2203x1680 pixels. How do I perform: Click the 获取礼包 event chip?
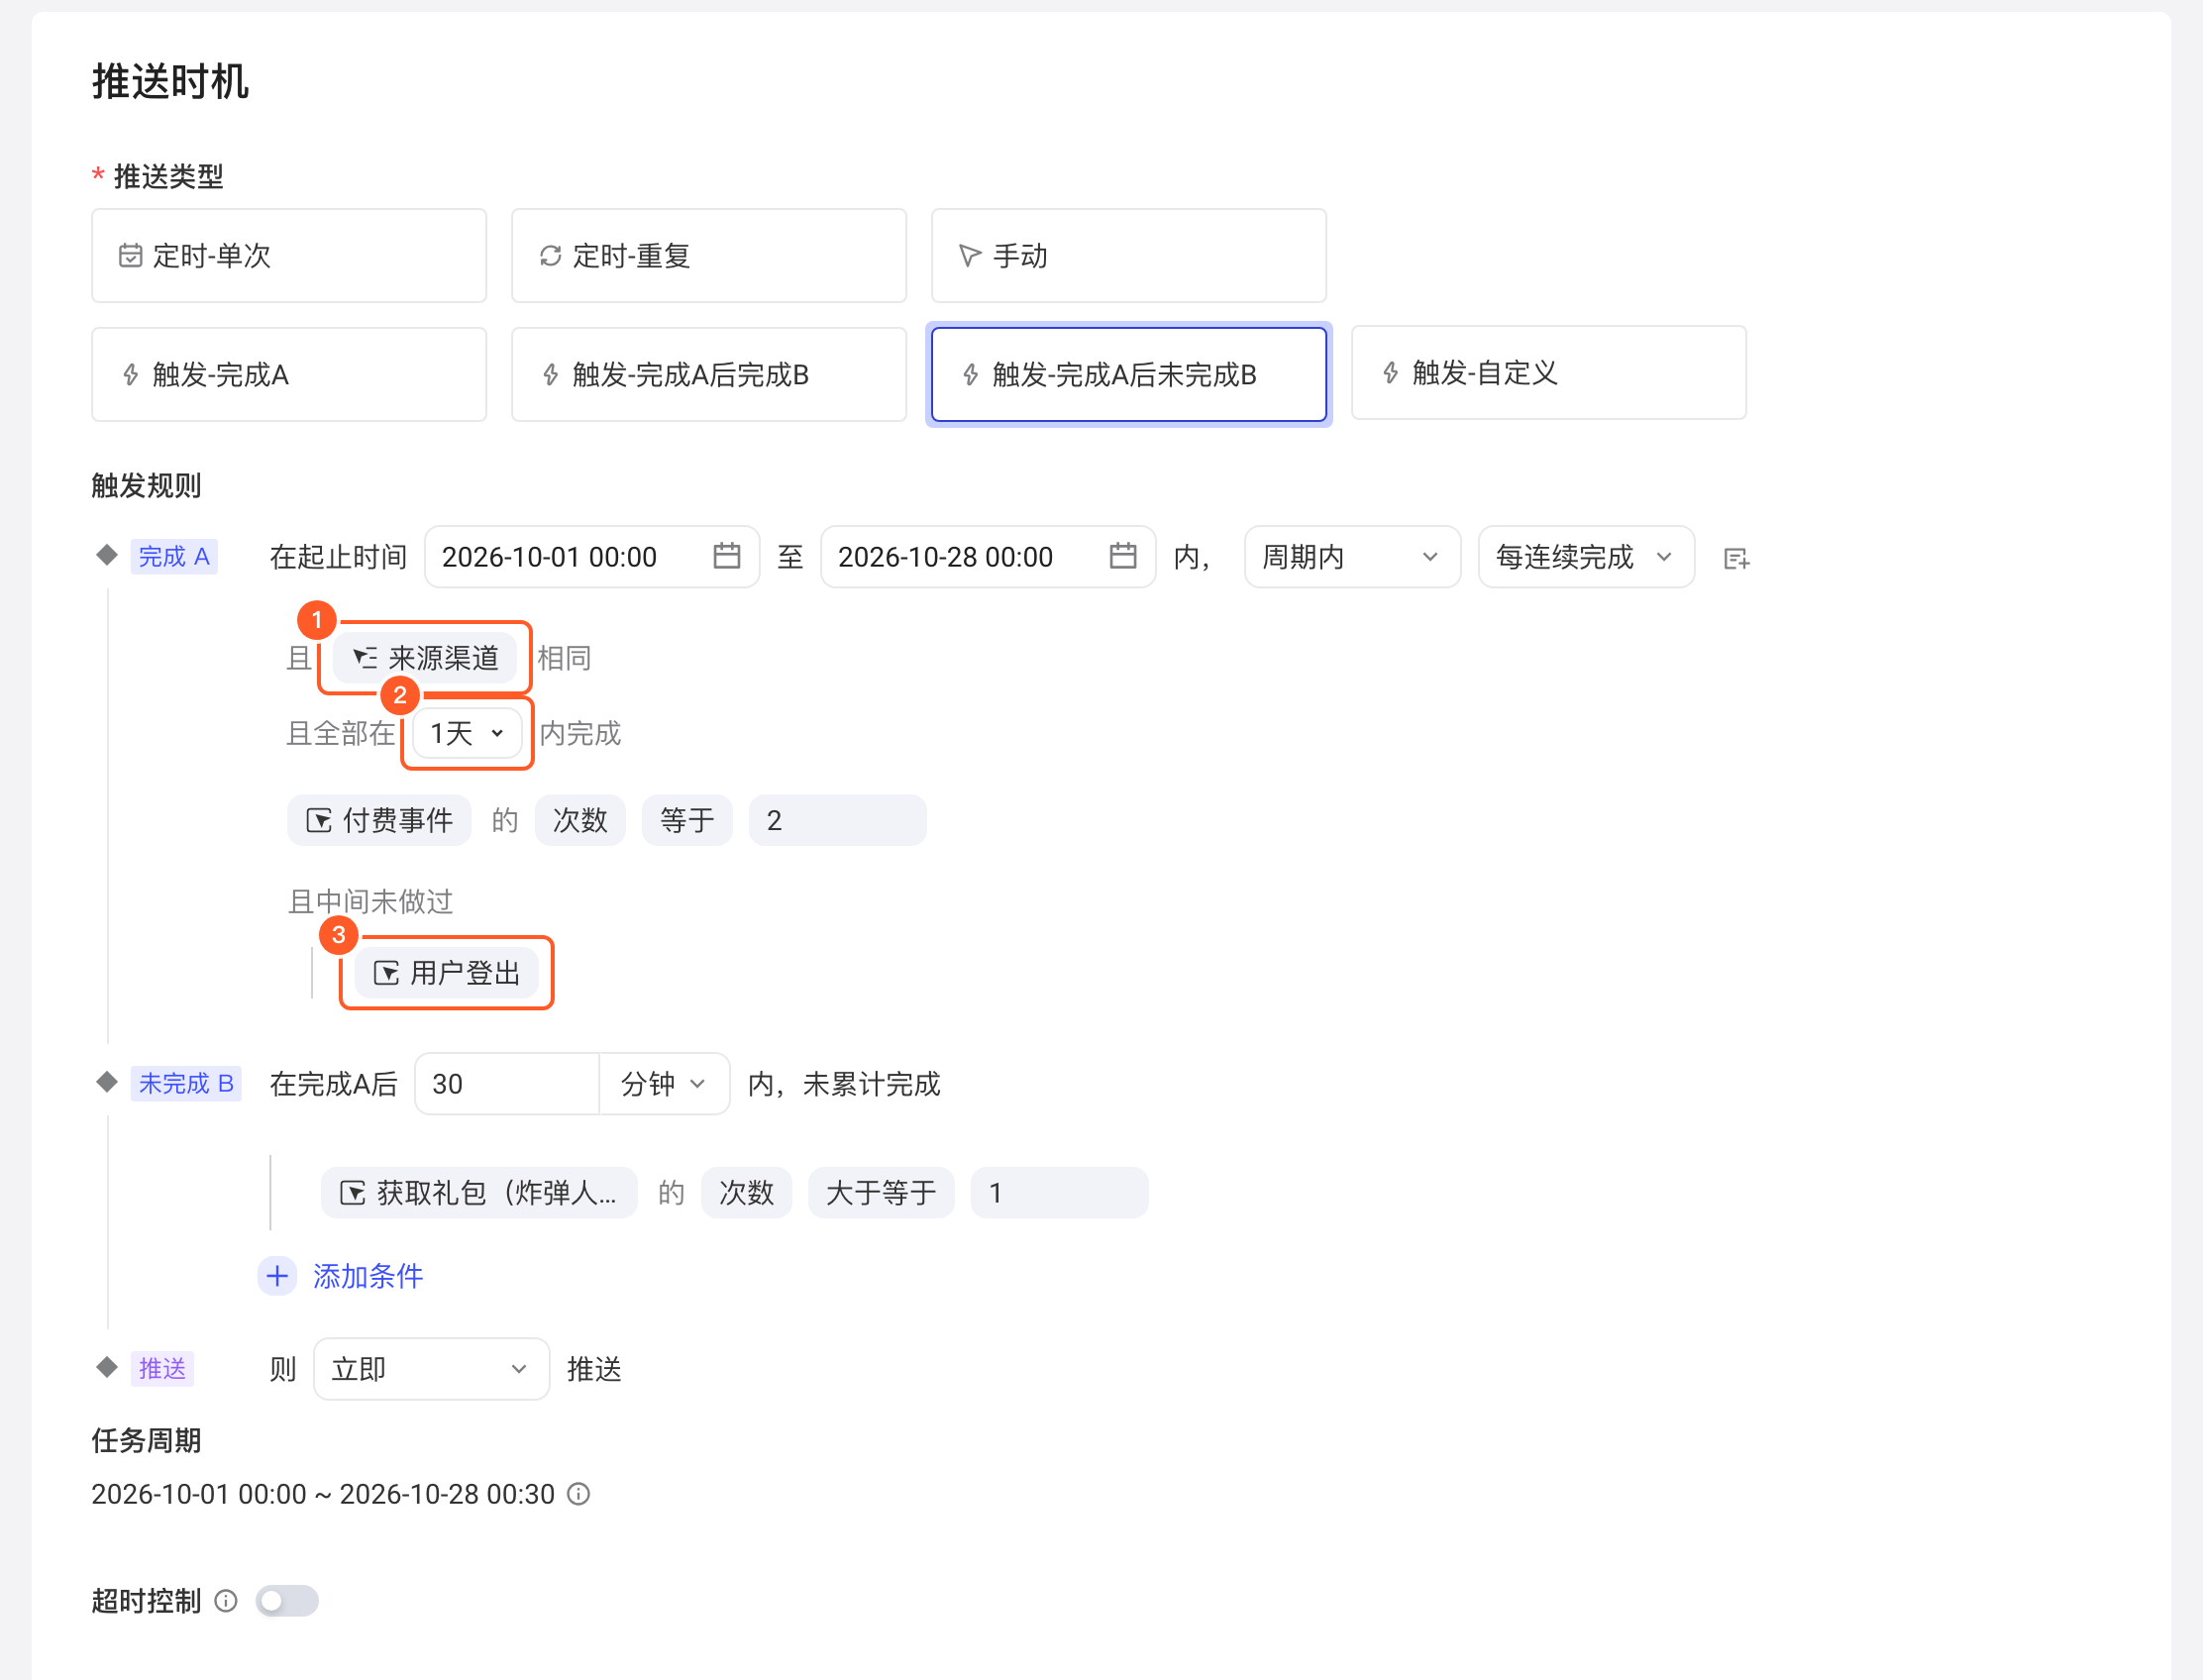(479, 1193)
